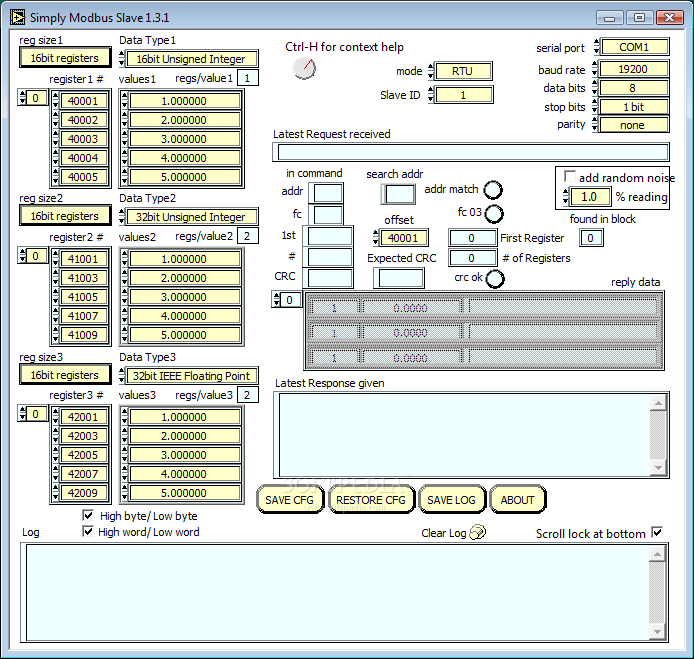This screenshot has width=694, height=659.
Task: Click the Log scrollbar down arrow
Action: point(657,632)
